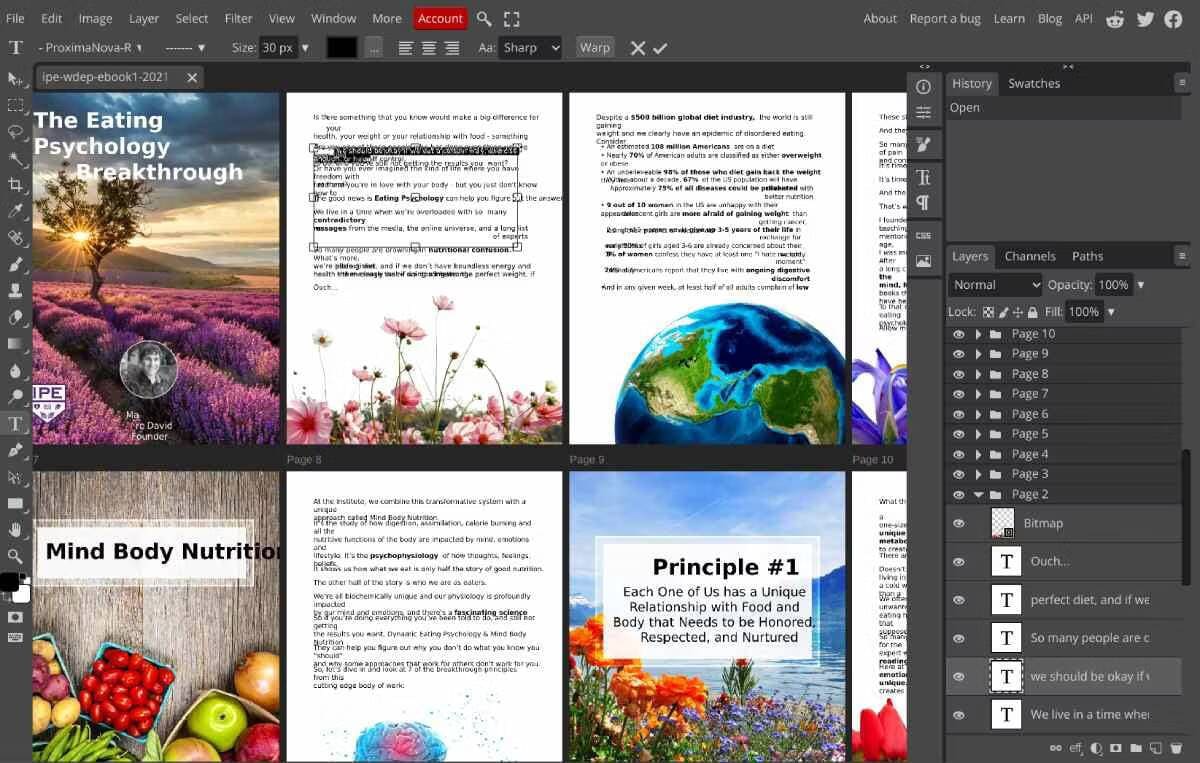Open the Filter menu

[x=238, y=18]
